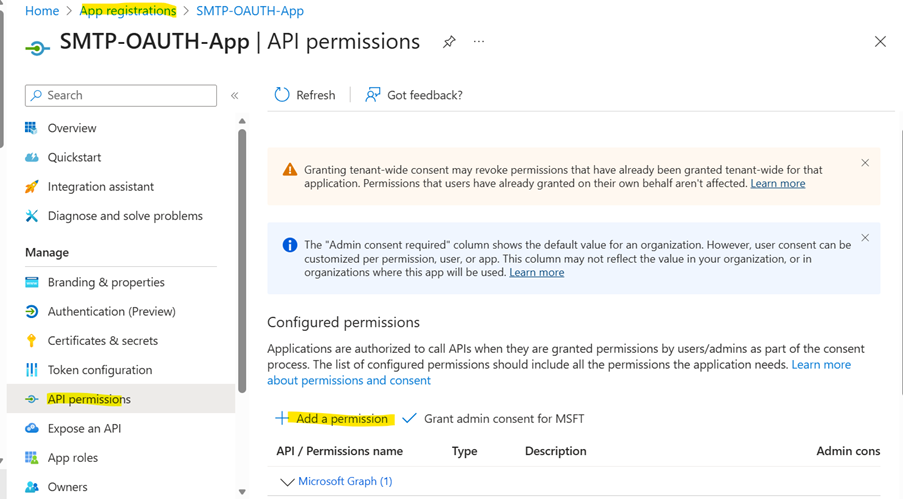The height and width of the screenshot is (499, 903).
Task: Click the SMTP-OAUTH-App logo icon in title
Action: click(x=37, y=48)
